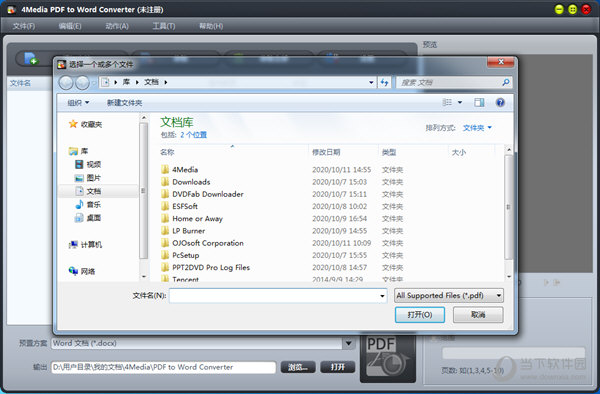Select the PcSetup folder
This screenshot has width=600, height=394.
click(x=186, y=255)
